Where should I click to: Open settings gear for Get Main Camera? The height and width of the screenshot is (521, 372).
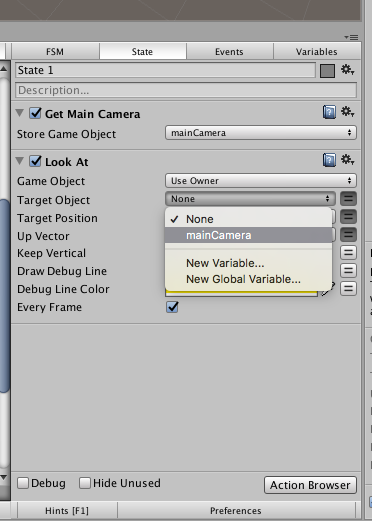tap(347, 112)
